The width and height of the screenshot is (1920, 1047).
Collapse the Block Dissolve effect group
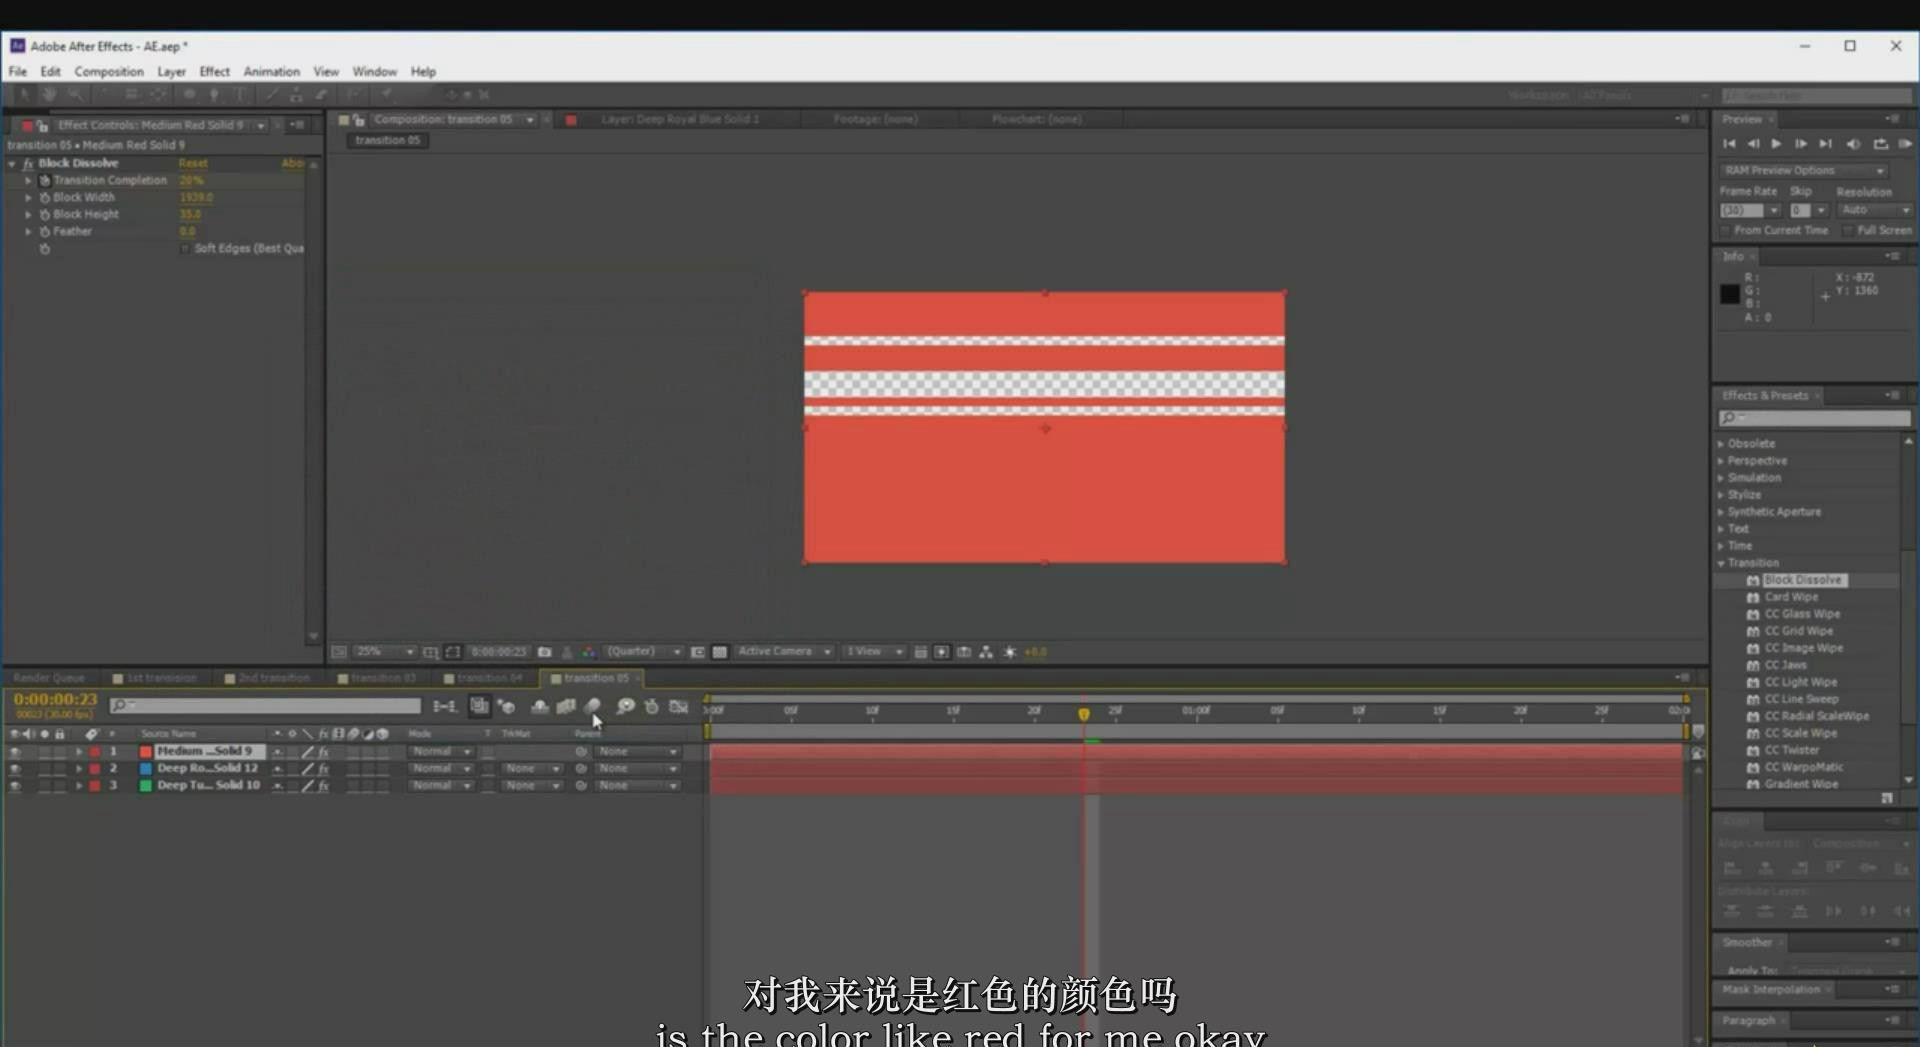(12, 163)
